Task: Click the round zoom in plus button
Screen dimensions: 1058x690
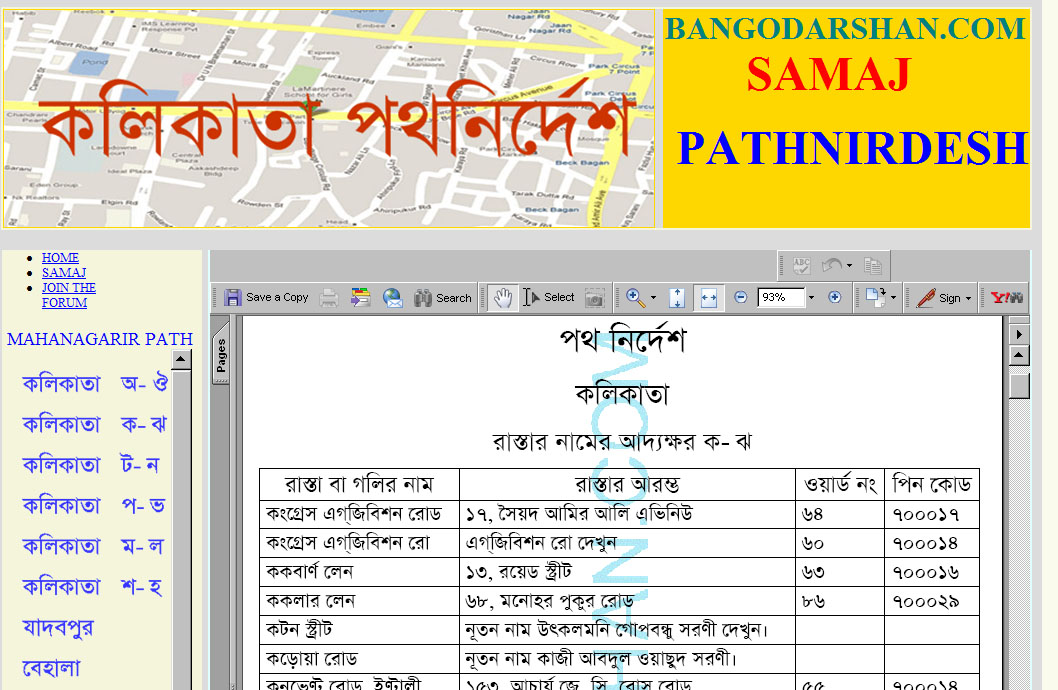Action: coord(835,297)
